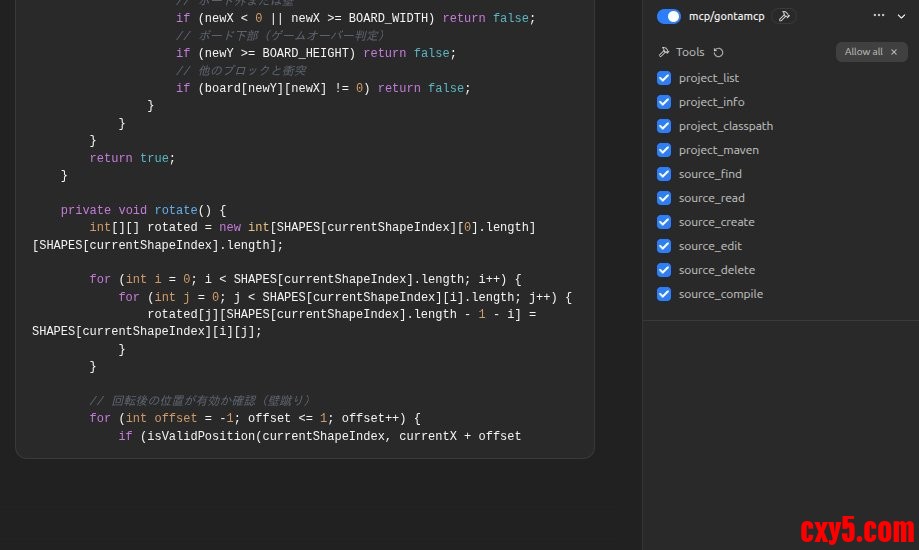The height and width of the screenshot is (550, 919).
Task: Toggle the project_maven checkbox
Action: (x=664, y=150)
